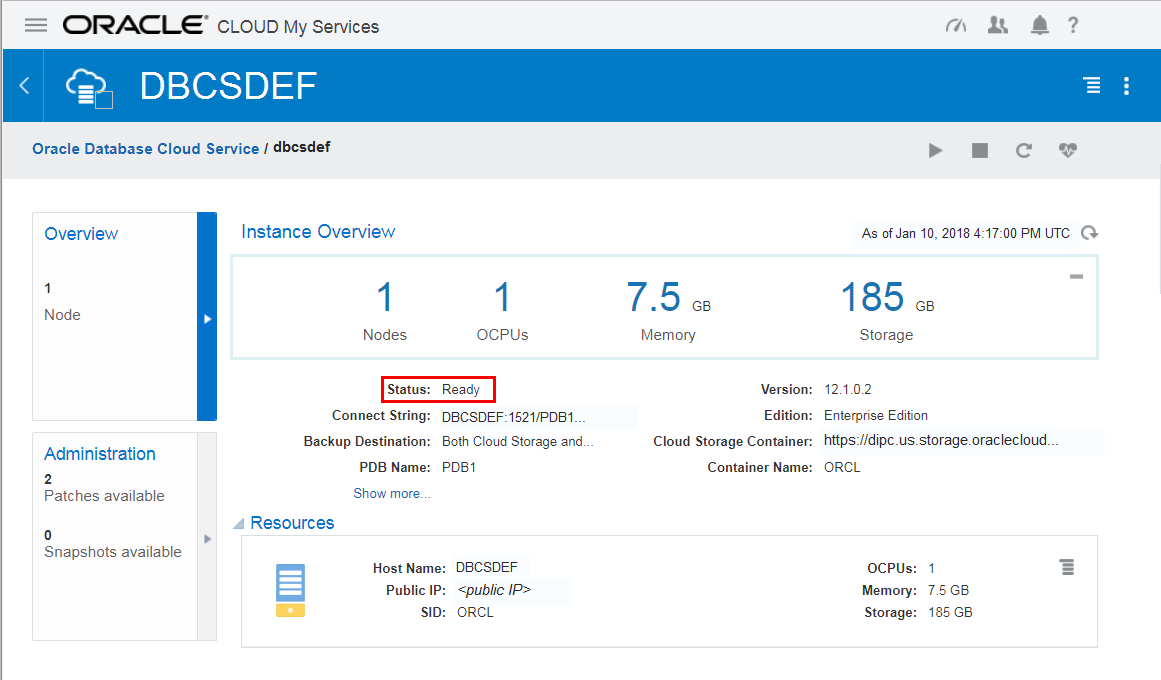
Task: Click the SID ORCL value
Action: click(475, 613)
